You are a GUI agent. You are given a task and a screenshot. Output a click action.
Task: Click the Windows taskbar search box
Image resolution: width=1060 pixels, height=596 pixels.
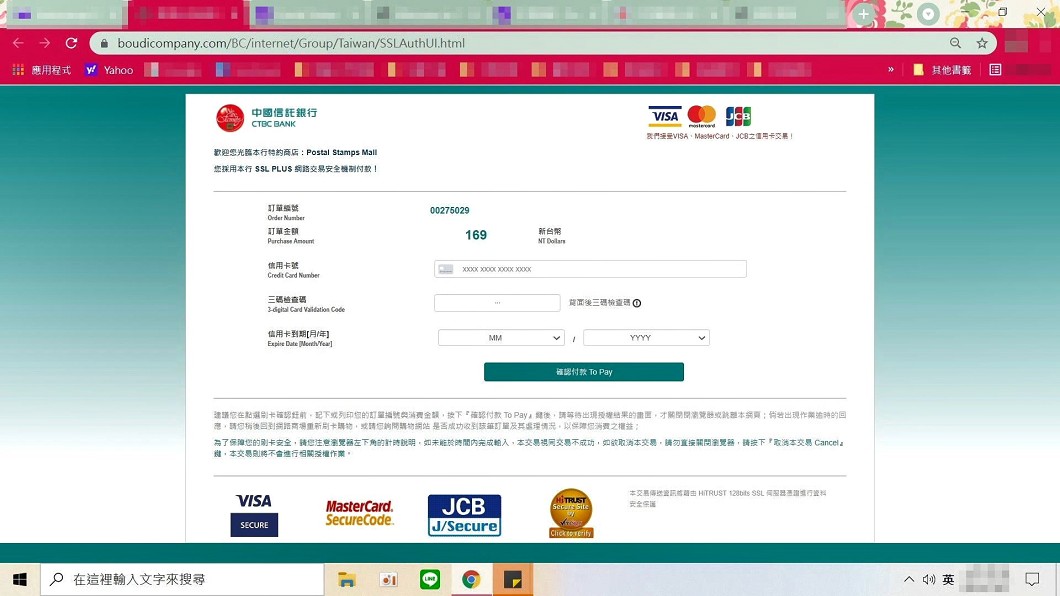pyautogui.click(x=183, y=580)
